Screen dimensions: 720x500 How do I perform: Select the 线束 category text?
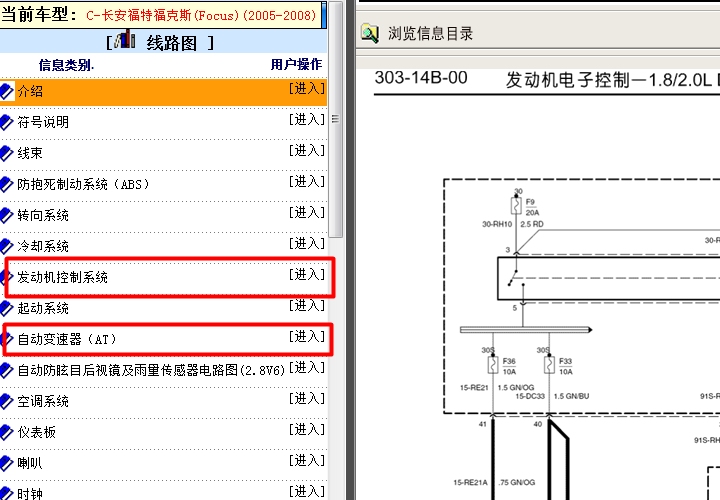click(30, 153)
